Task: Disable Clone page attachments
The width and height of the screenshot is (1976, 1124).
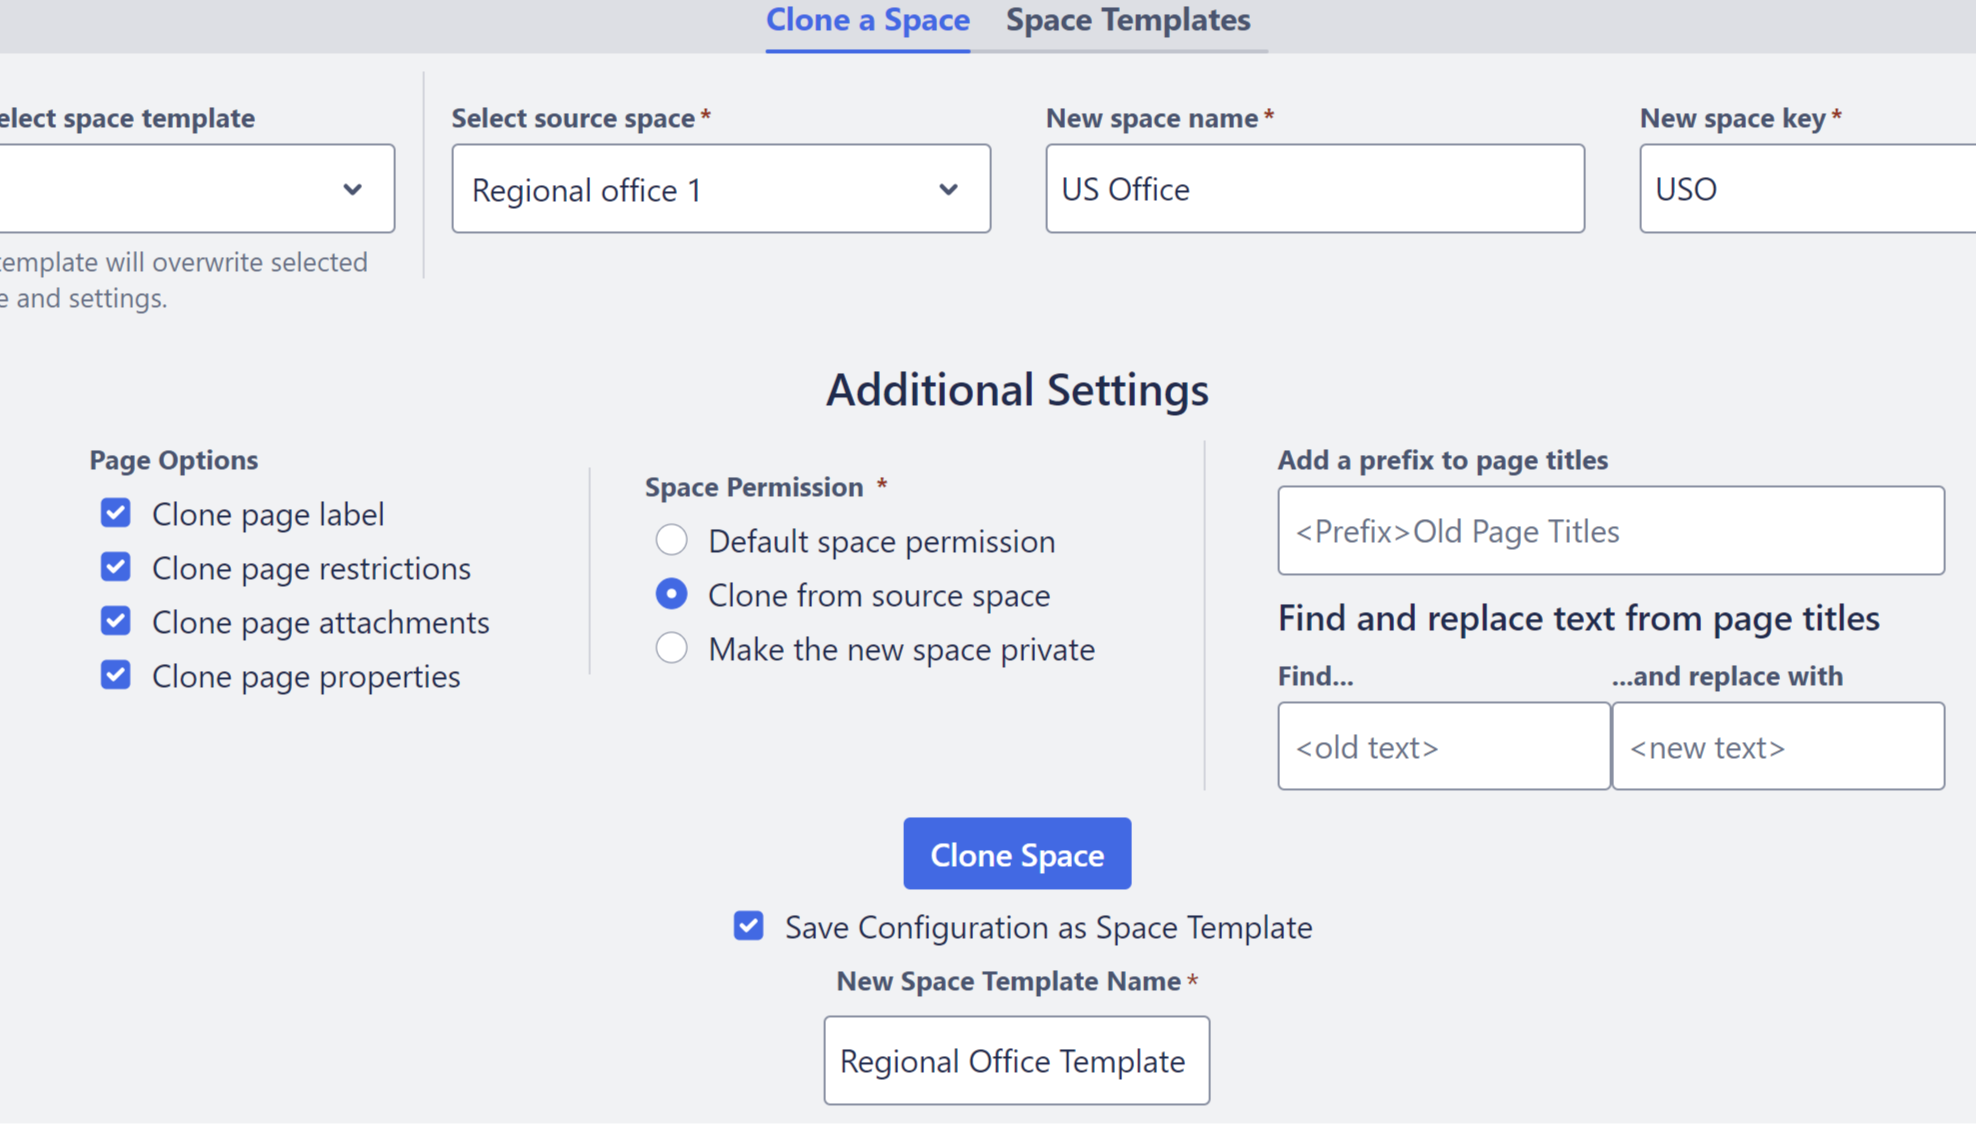Action: 115,621
